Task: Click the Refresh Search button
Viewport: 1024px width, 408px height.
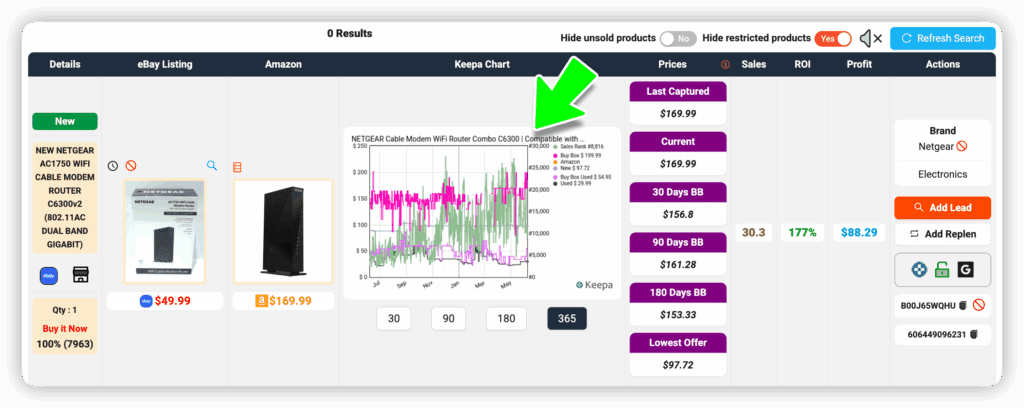Action: [x=942, y=39]
